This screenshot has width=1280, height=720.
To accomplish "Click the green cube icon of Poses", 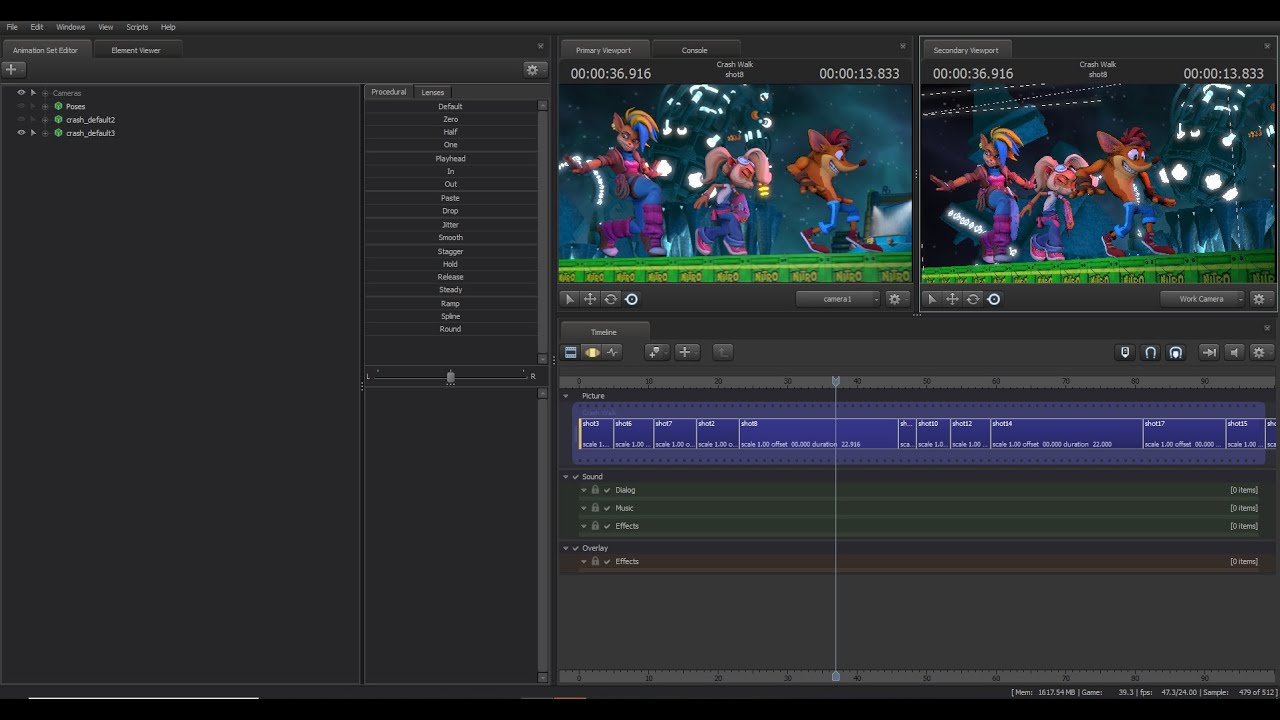I will pyautogui.click(x=58, y=106).
